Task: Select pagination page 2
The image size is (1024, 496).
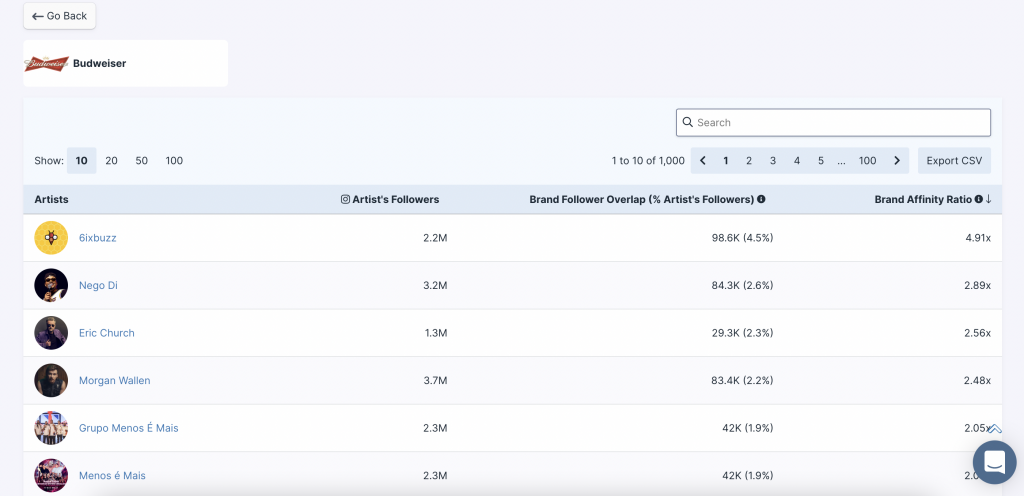Action: pyautogui.click(x=749, y=161)
